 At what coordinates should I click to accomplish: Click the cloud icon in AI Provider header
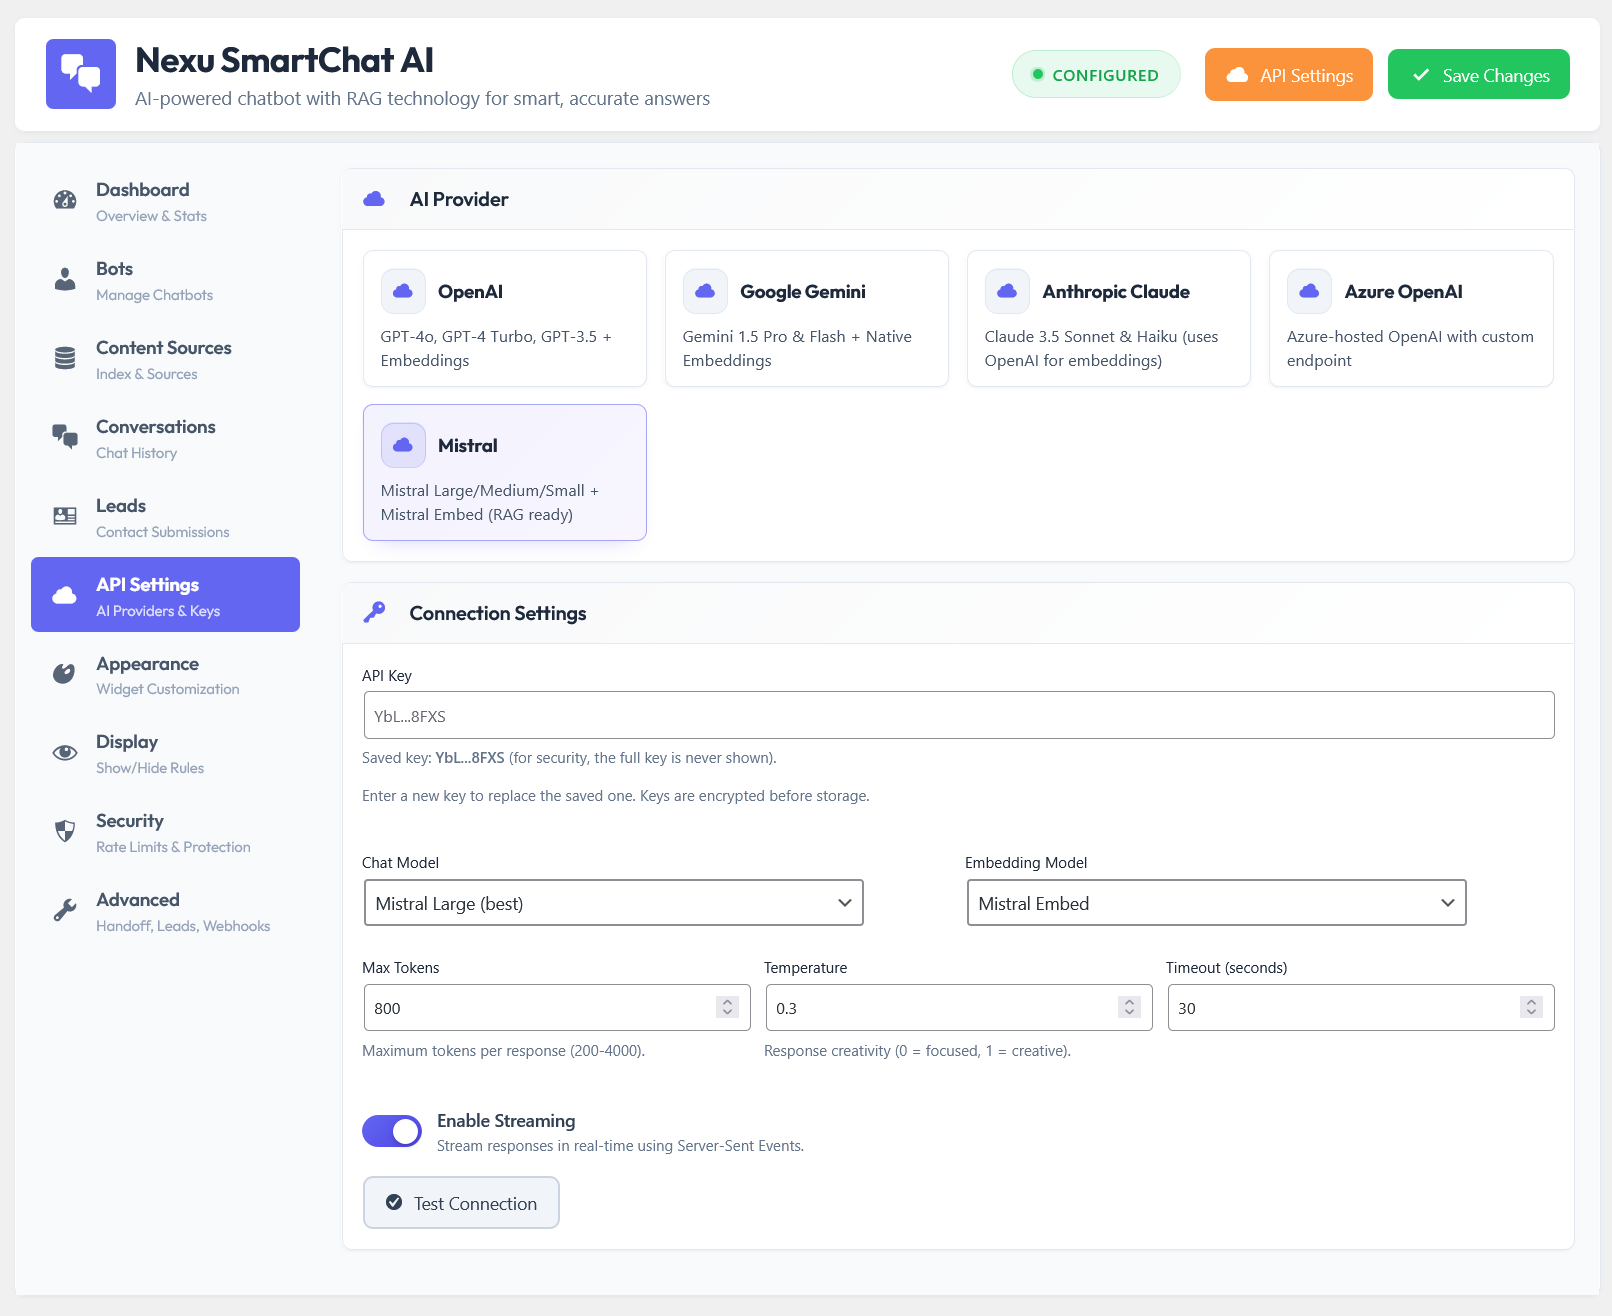pos(374,199)
